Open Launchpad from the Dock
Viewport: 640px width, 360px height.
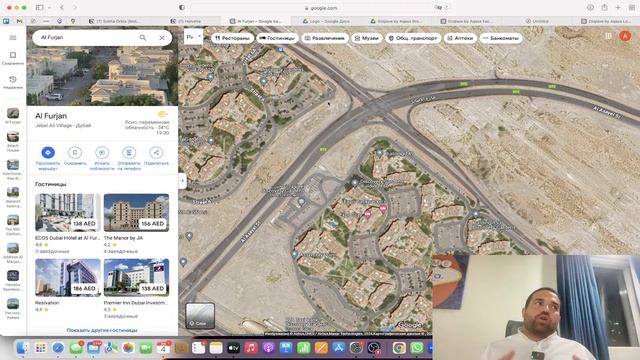tap(40, 348)
